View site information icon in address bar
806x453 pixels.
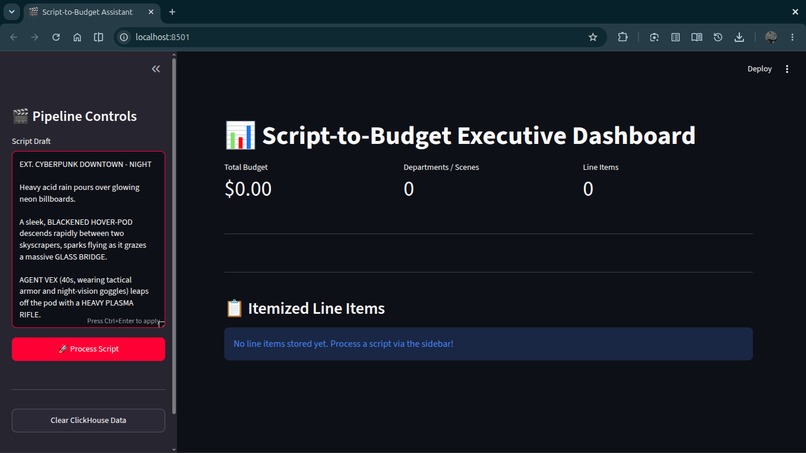click(124, 37)
